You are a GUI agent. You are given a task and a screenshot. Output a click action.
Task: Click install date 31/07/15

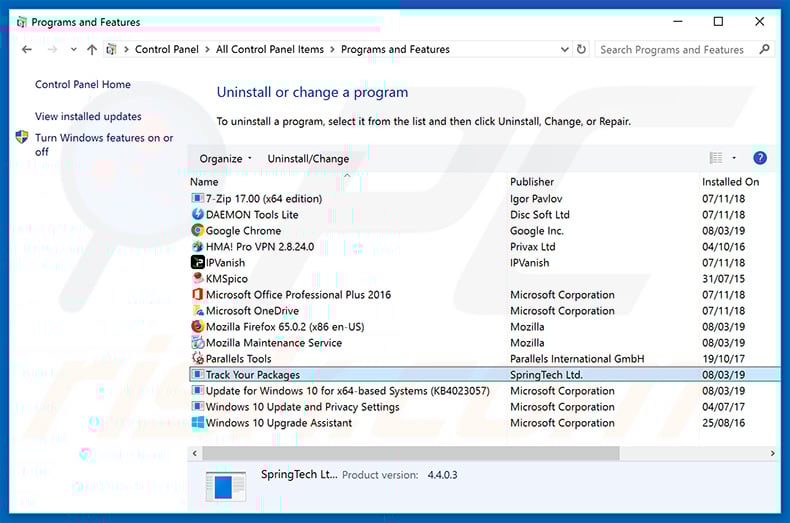(723, 279)
